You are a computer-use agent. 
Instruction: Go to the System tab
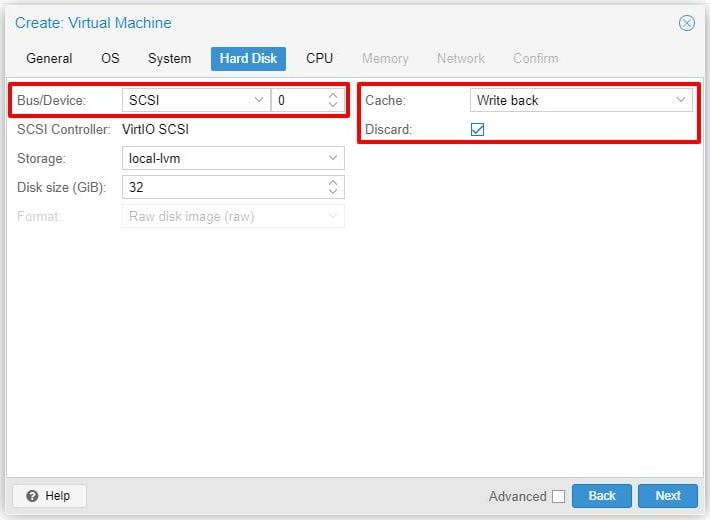tap(169, 58)
